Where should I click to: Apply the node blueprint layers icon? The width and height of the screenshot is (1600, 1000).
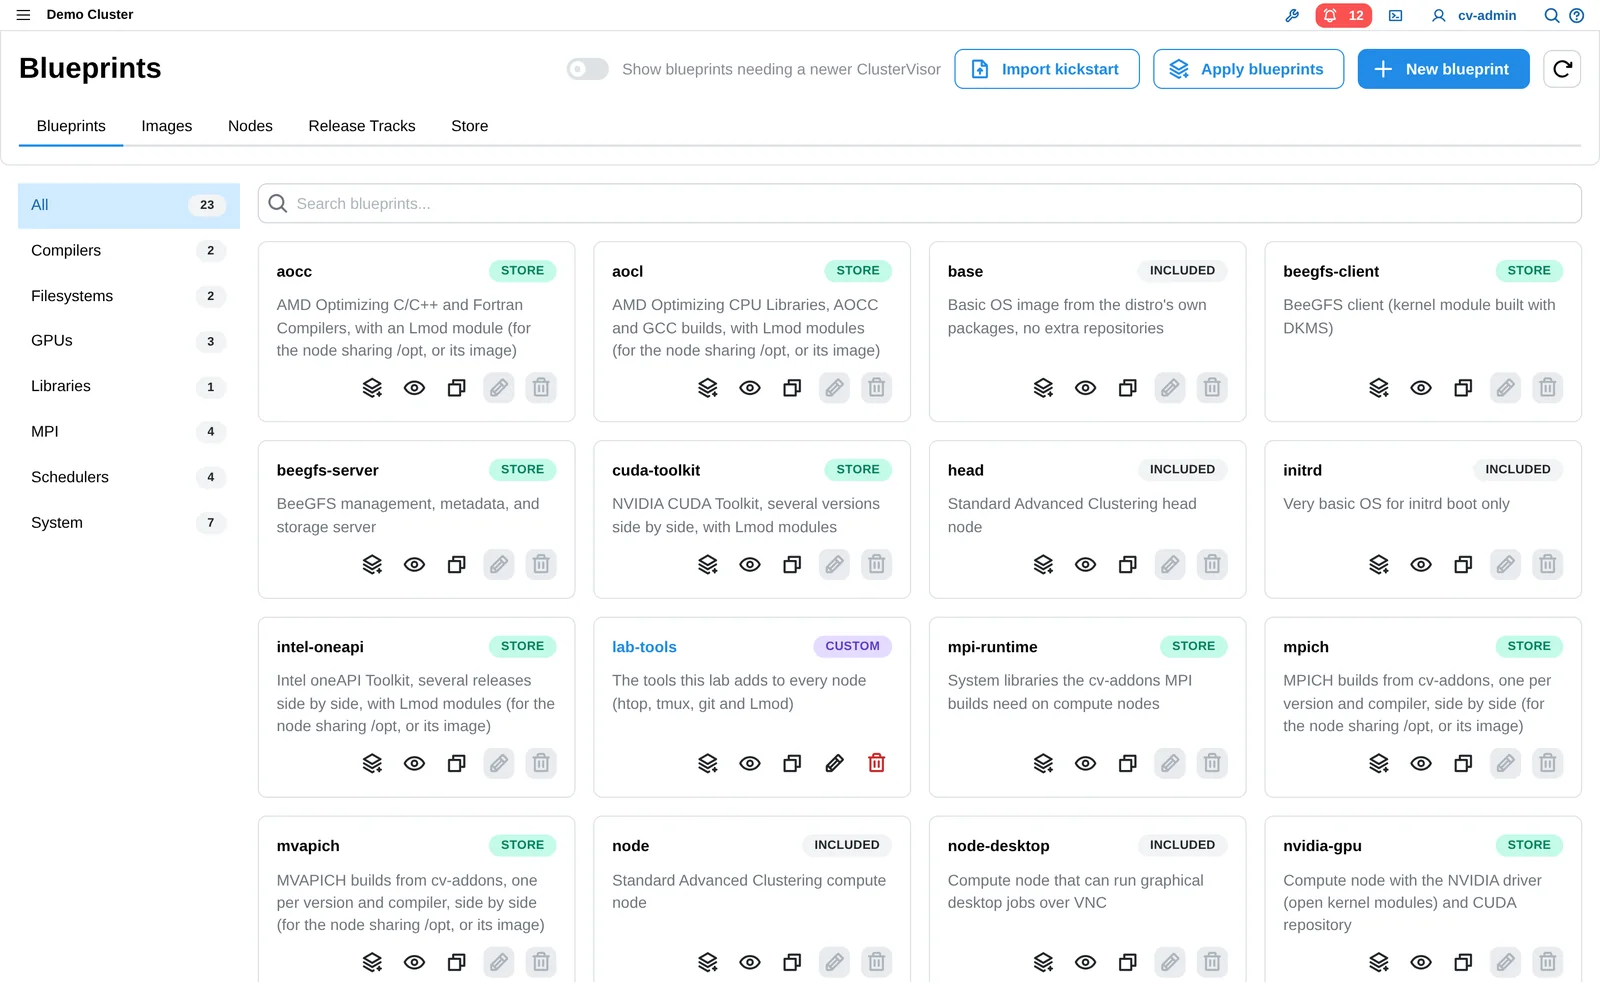tap(708, 962)
